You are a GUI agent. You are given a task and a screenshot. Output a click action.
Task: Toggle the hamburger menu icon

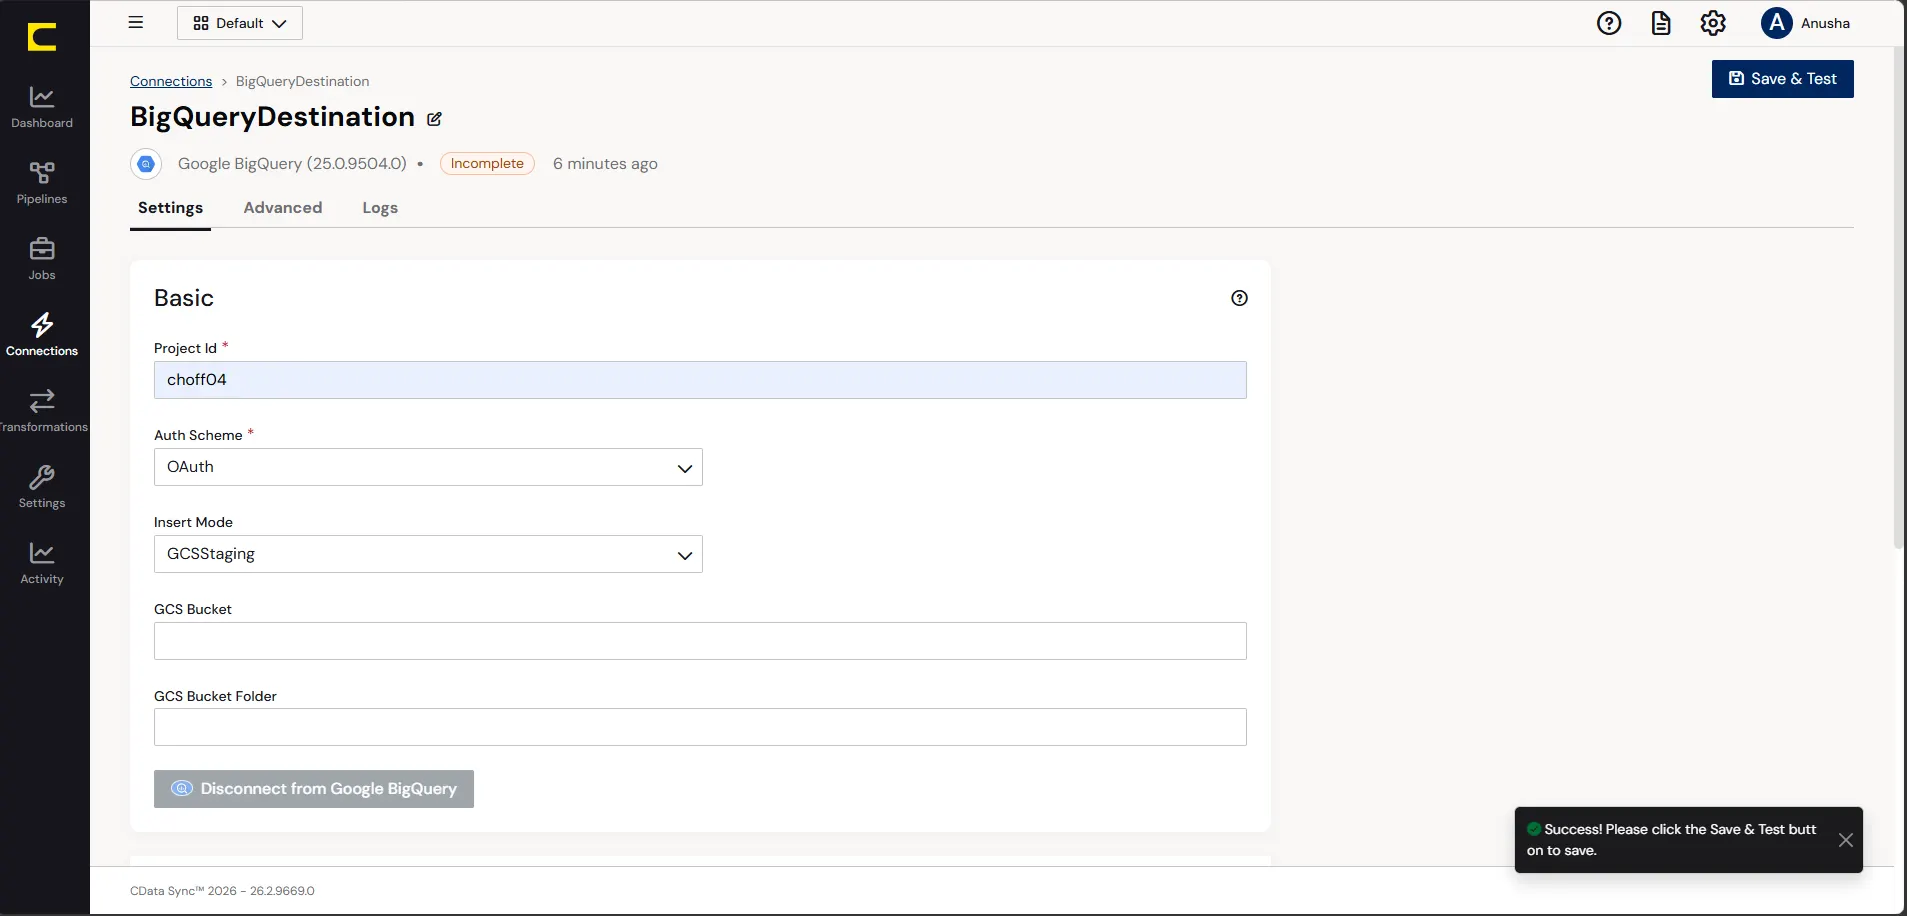(x=136, y=22)
